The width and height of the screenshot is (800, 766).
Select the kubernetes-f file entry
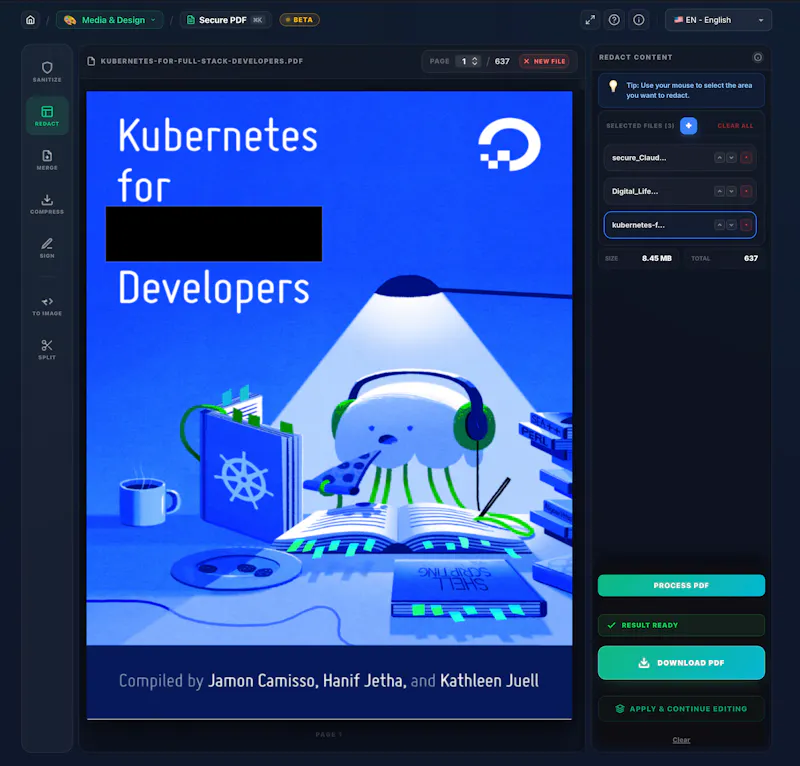(x=680, y=225)
